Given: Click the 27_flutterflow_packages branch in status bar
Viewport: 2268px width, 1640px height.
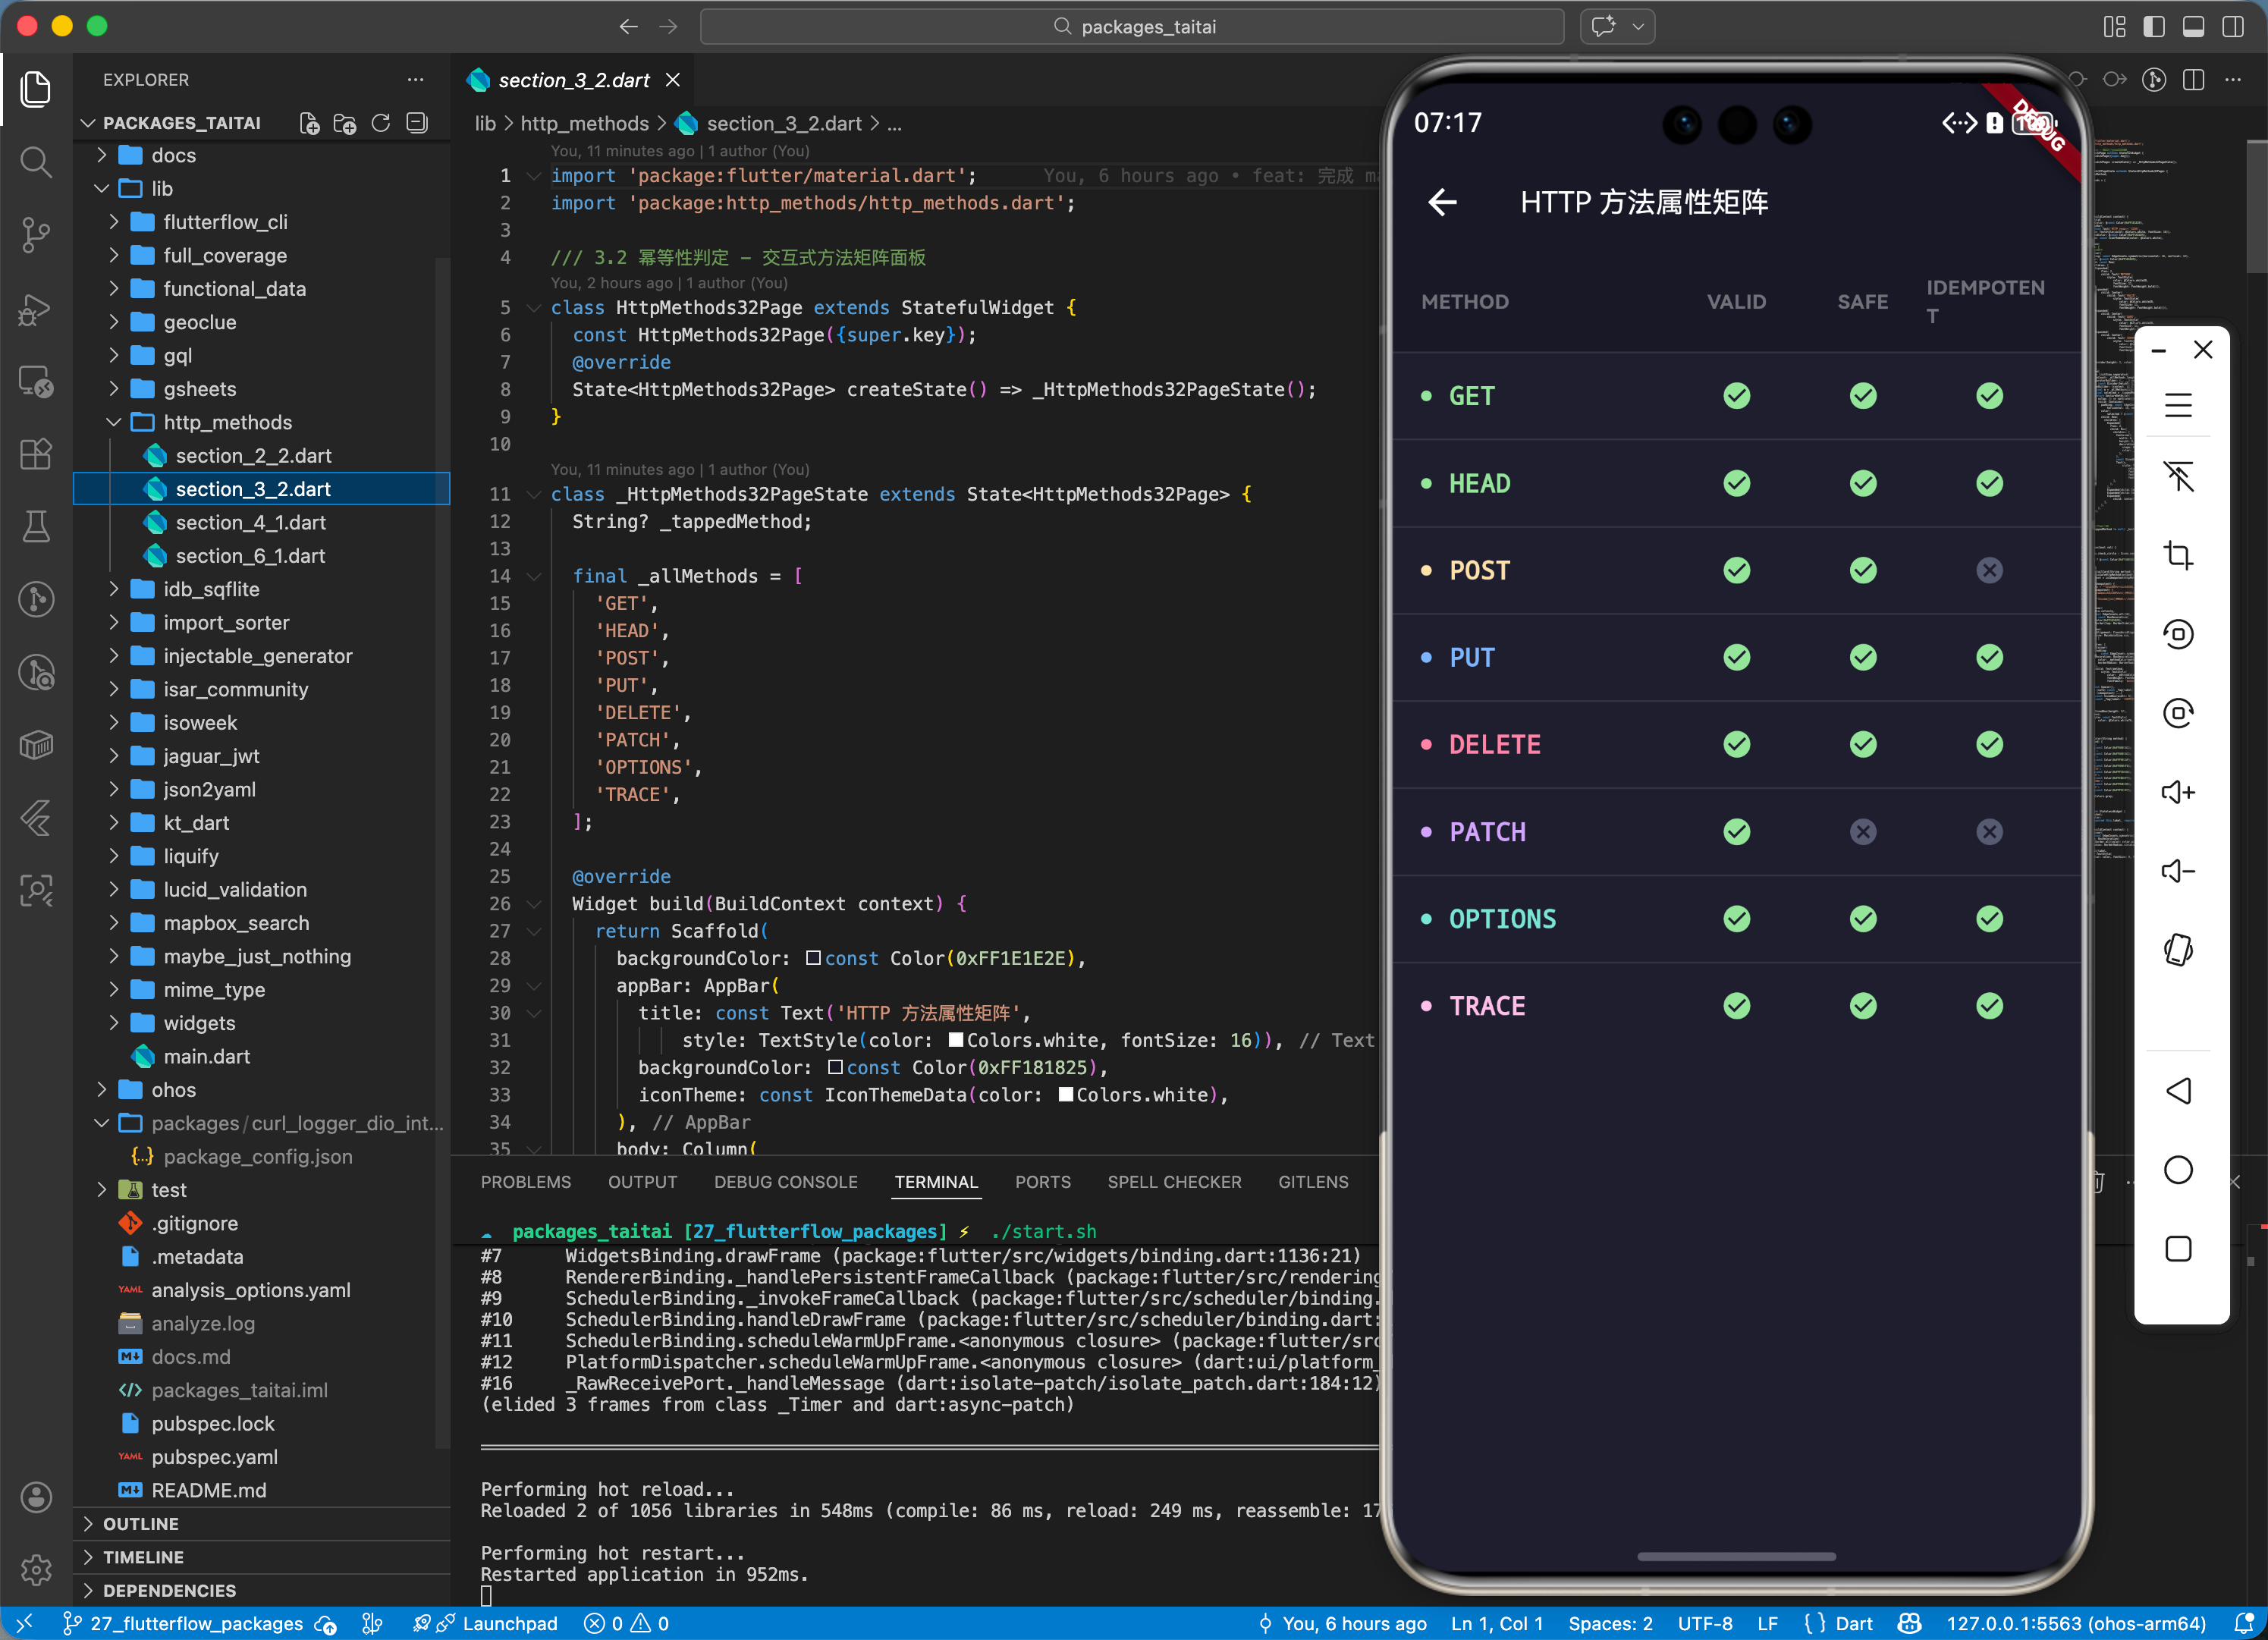Looking at the screenshot, I should [196, 1623].
